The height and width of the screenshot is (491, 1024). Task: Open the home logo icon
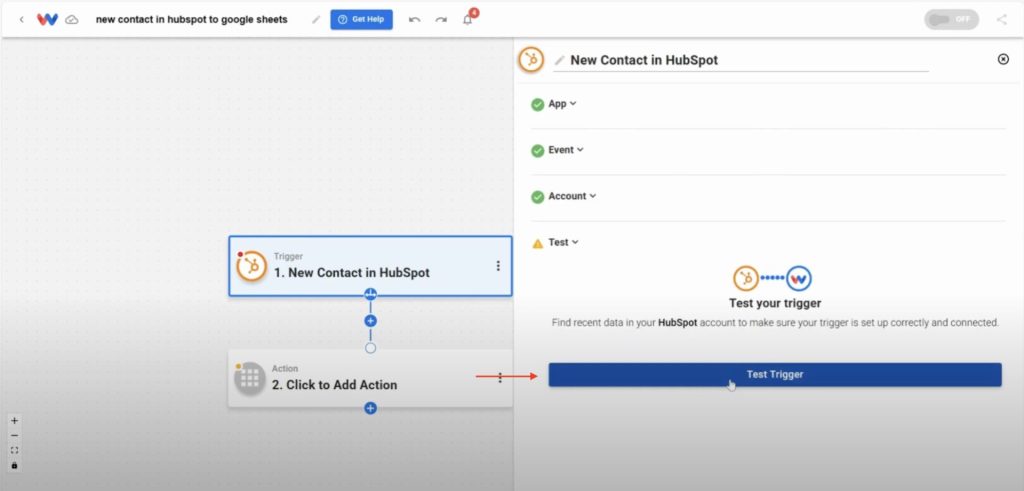(47, 20)
